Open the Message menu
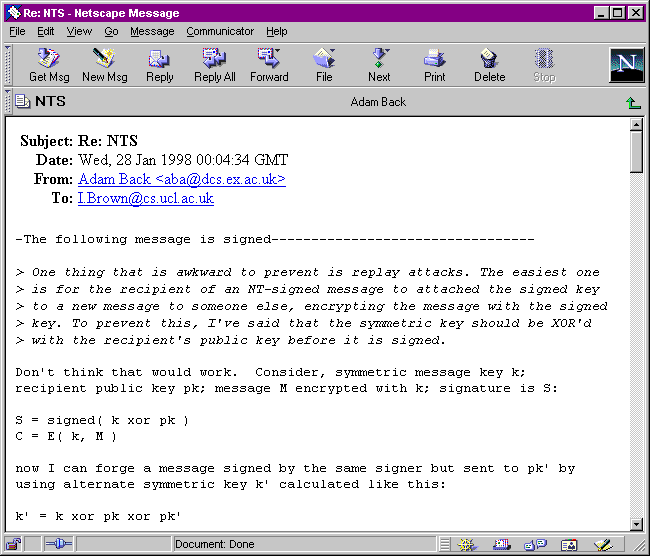 point(152,31)
